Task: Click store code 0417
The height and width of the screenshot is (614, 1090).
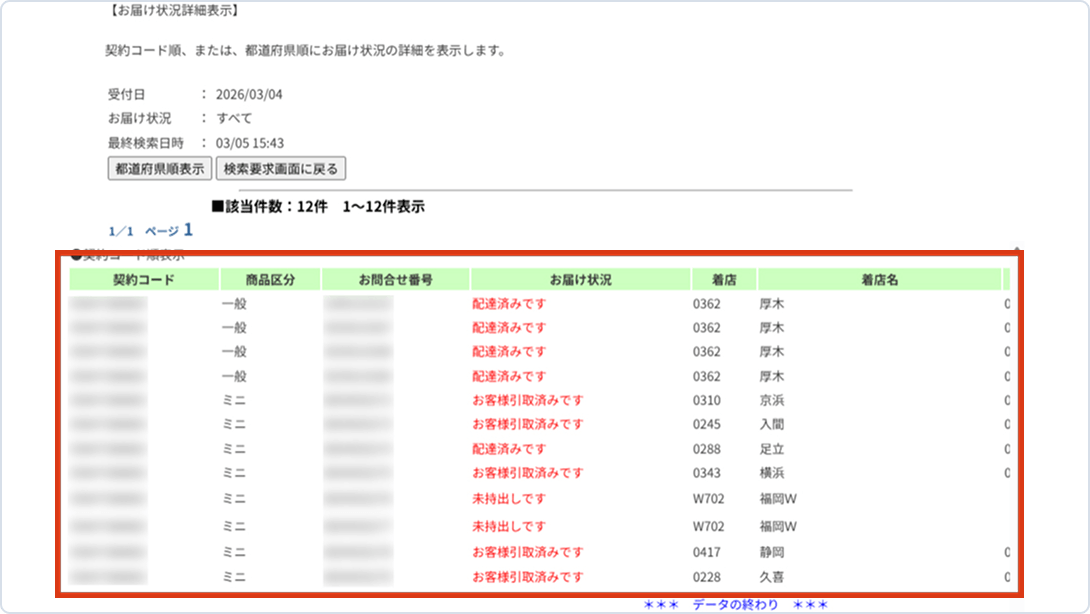Action: [x=706, y=552]
